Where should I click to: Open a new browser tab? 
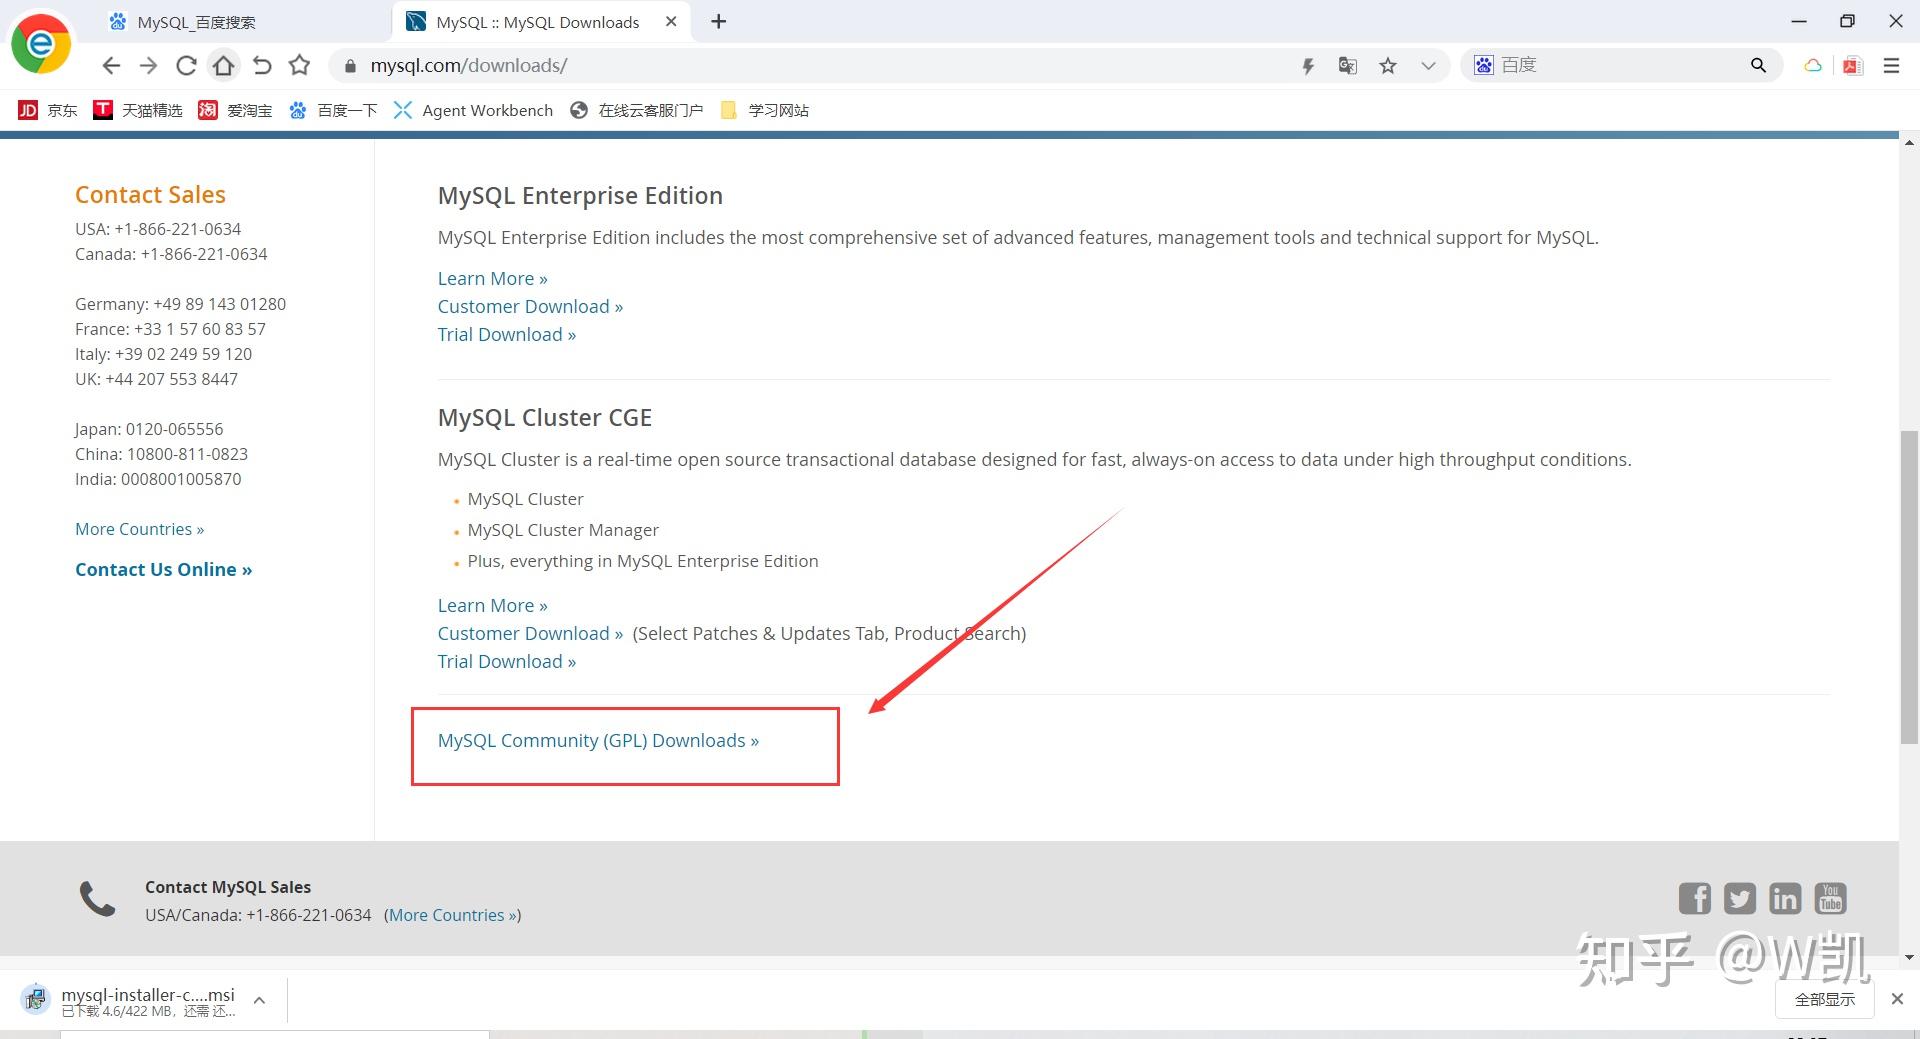pyautogui.click(x=719, y=22)
